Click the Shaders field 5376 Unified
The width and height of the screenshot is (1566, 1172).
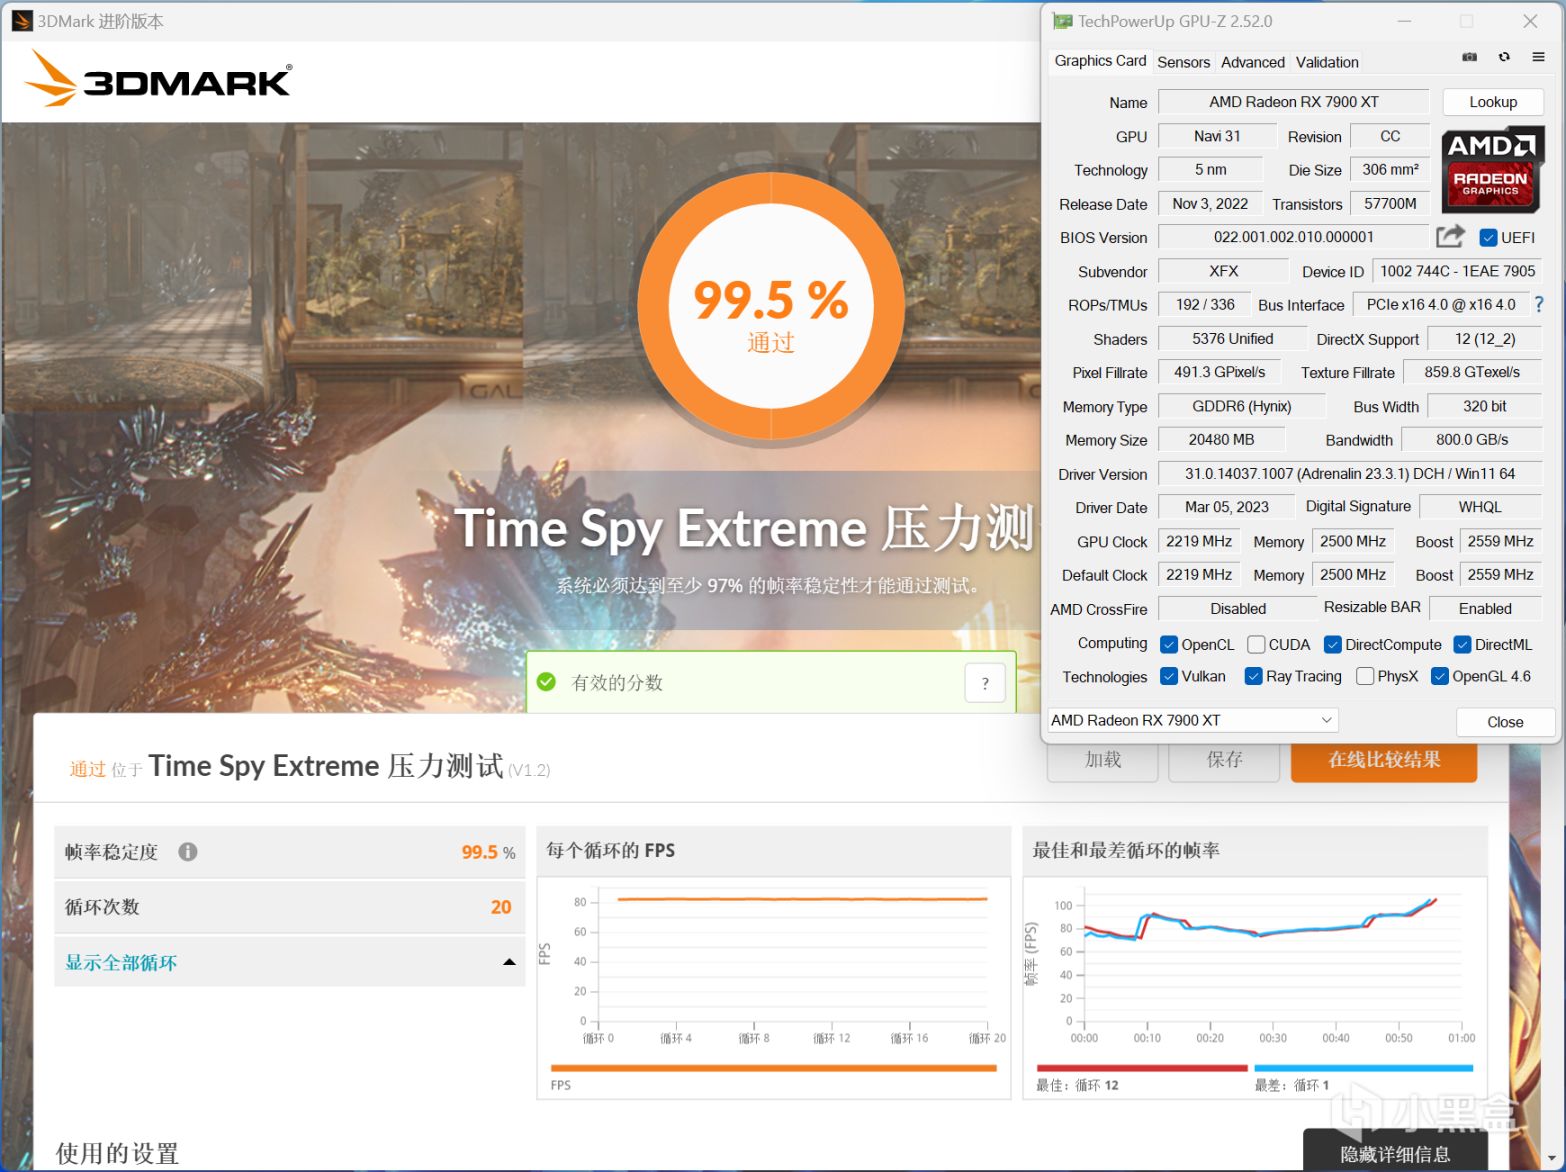tap(1232, 339)
